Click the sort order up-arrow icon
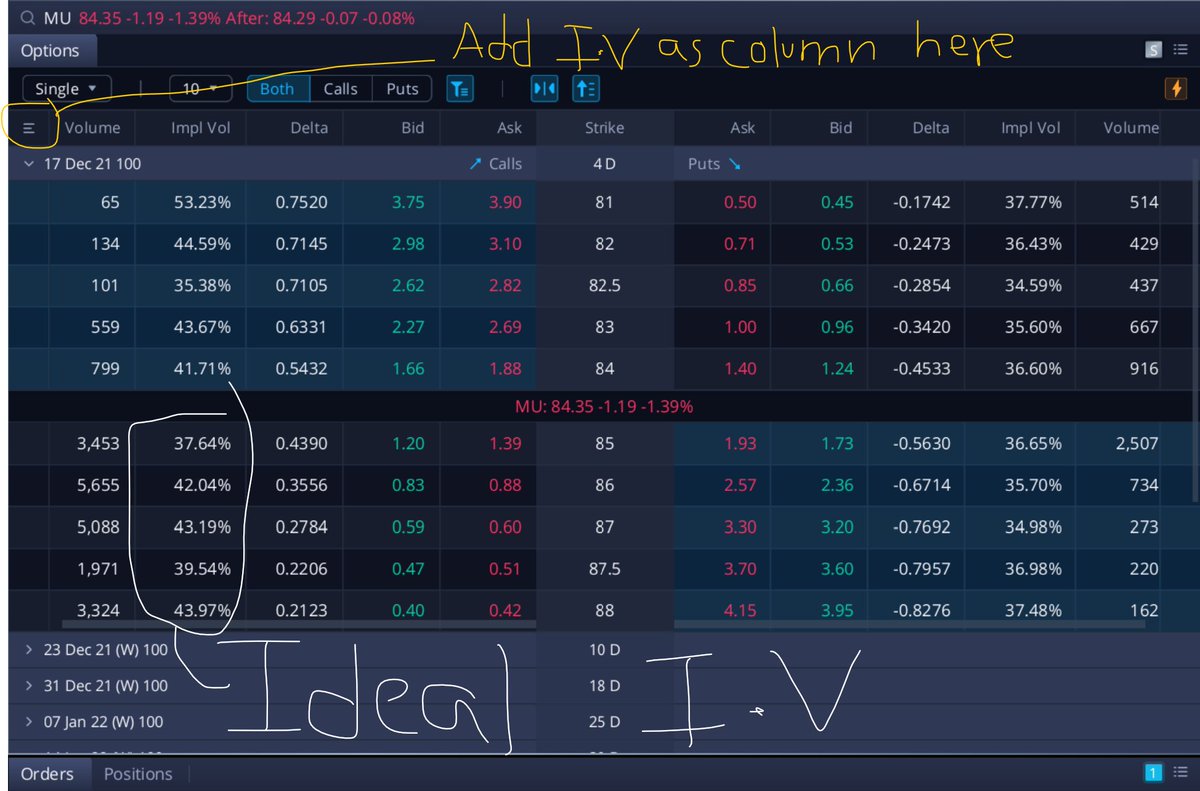This screenshot has width=1200, height=791. (x=586, y=89)
